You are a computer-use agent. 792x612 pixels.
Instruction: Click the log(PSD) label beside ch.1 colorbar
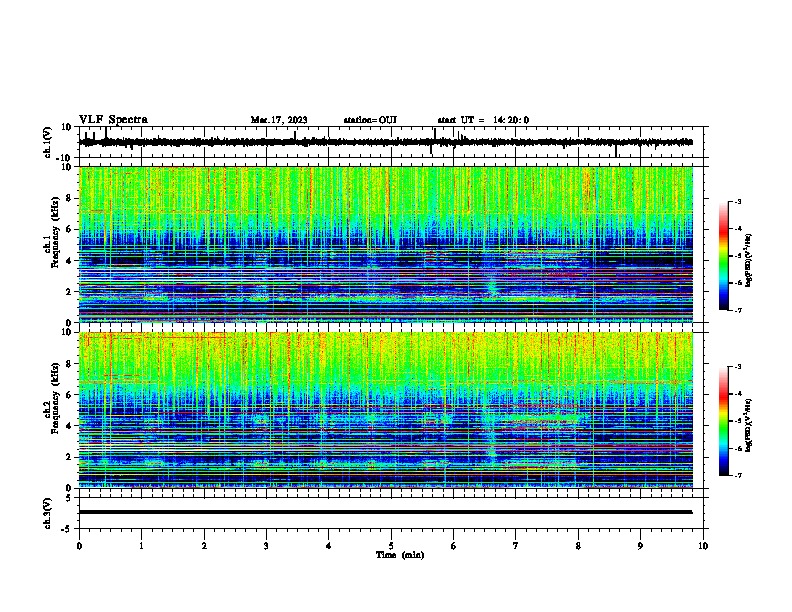(x=749, y=260)
